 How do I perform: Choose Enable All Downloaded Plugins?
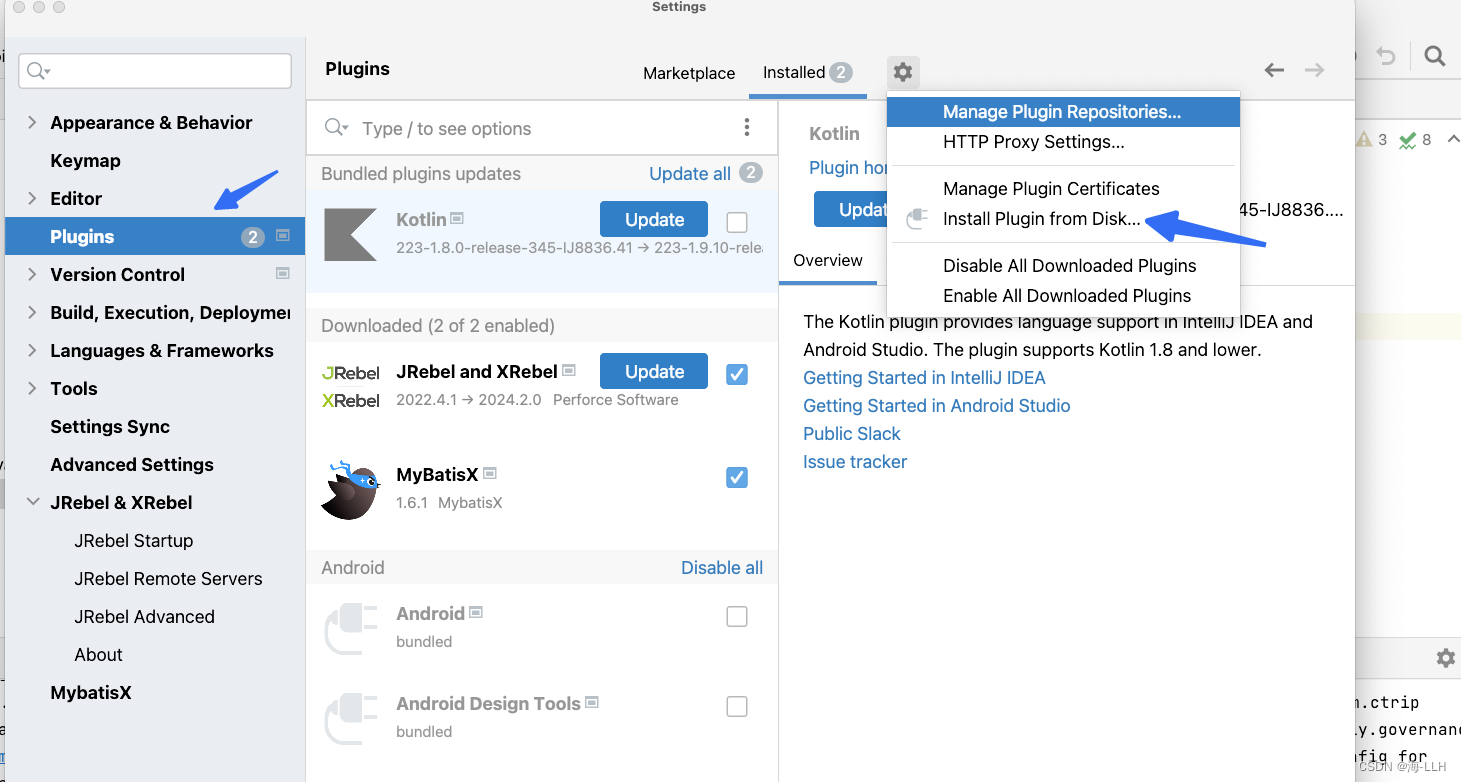tap(1063, 296)
